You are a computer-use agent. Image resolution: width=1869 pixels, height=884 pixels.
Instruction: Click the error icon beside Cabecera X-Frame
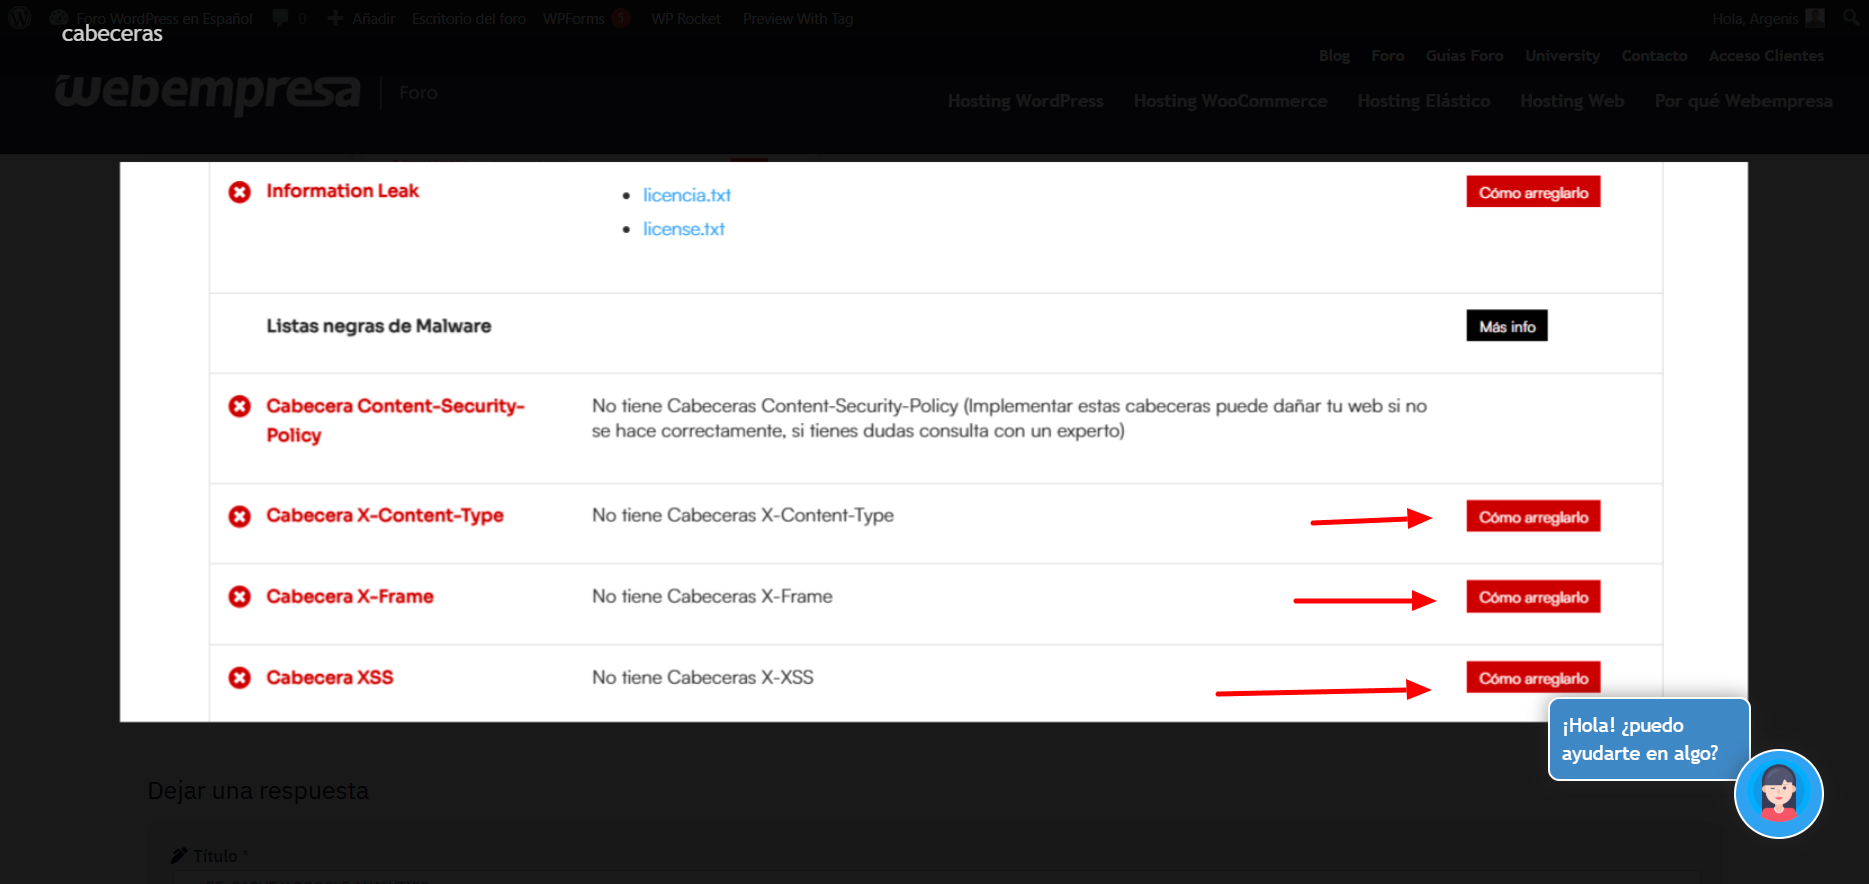[240, 597]
